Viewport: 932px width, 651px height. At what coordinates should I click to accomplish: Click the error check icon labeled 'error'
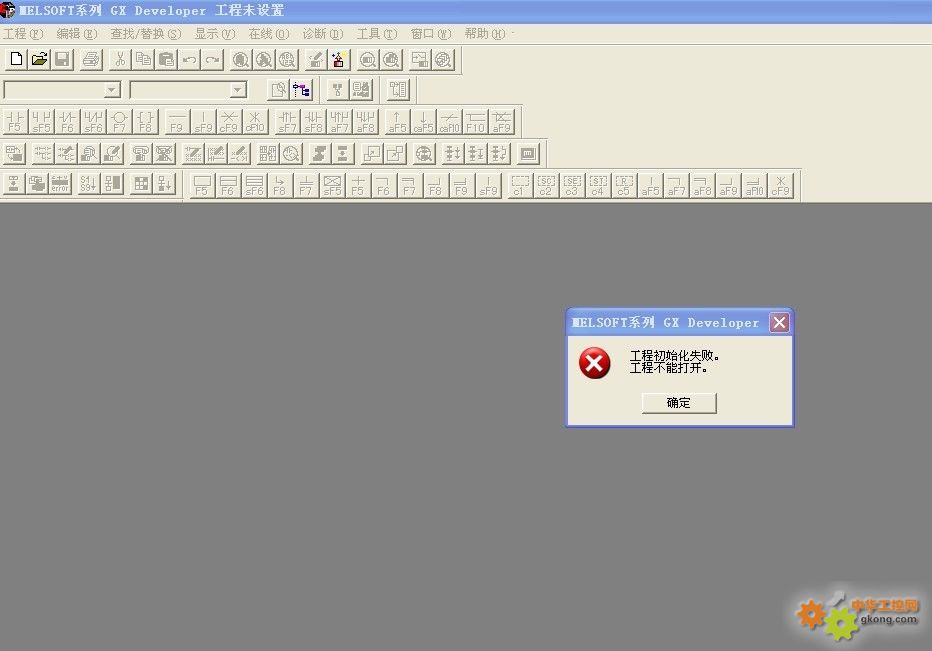(60, 184)
